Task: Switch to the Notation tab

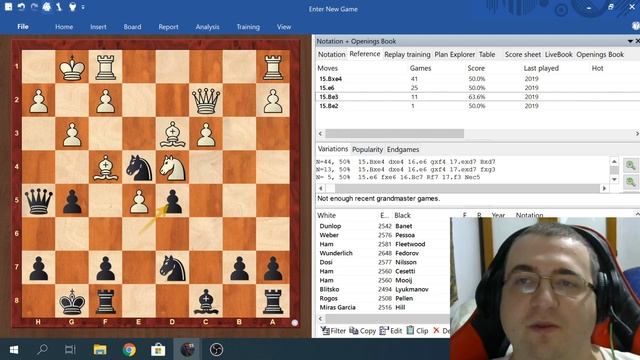Action: (331, 54)
